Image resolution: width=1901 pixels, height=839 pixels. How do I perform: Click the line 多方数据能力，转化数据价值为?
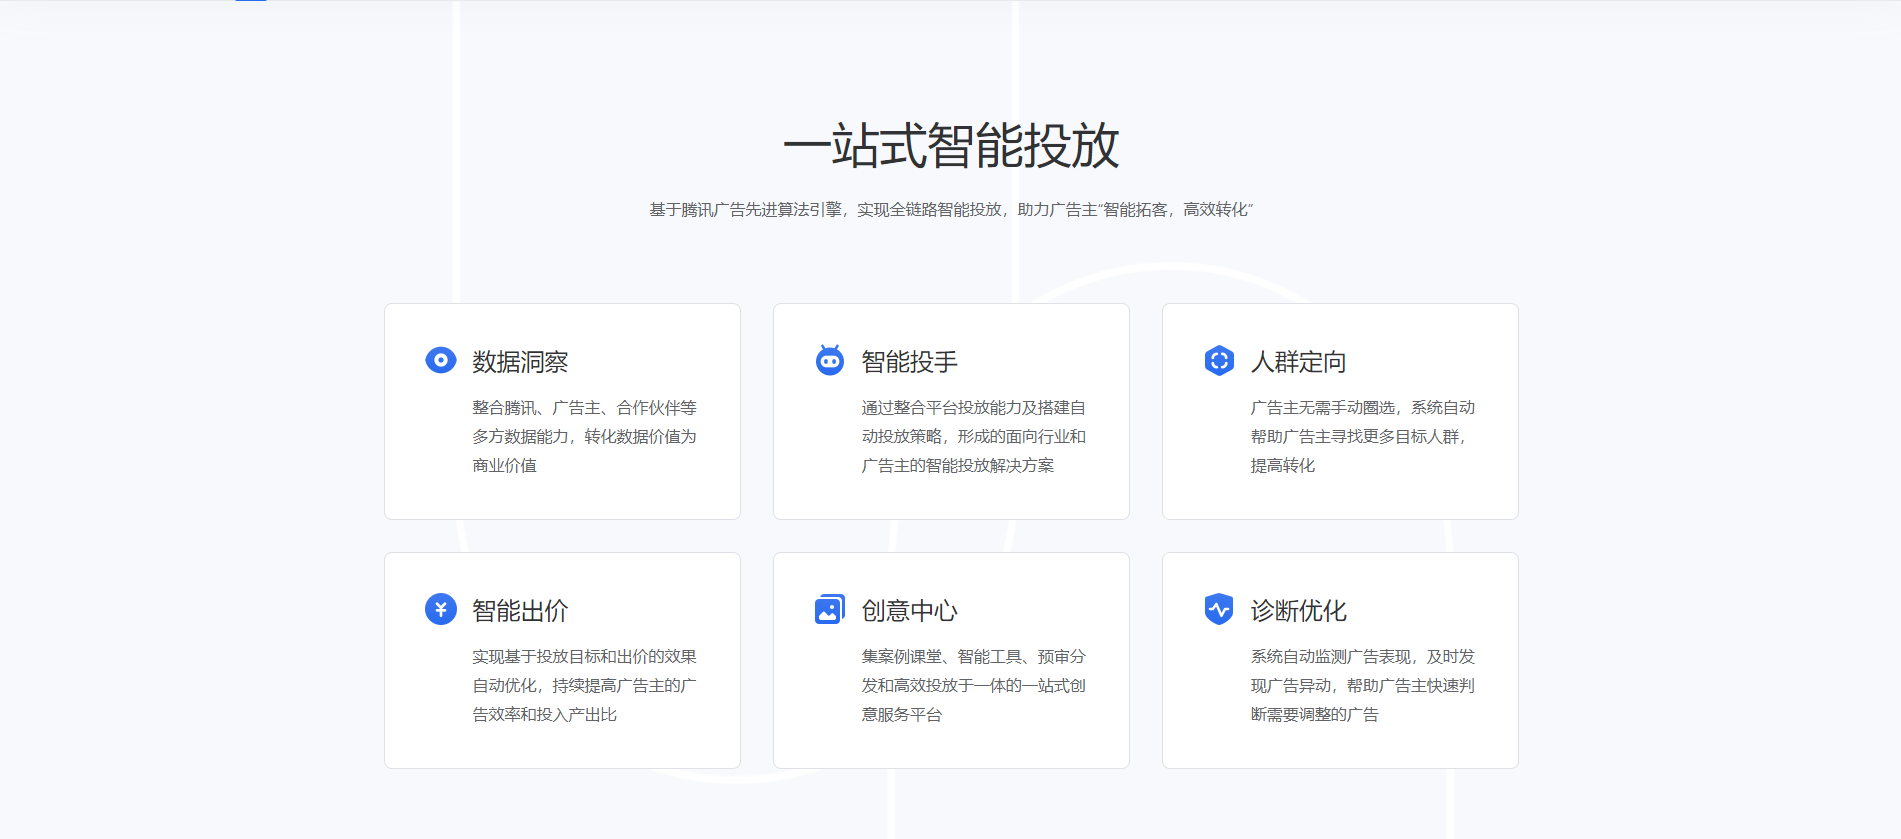pos(584,437)
